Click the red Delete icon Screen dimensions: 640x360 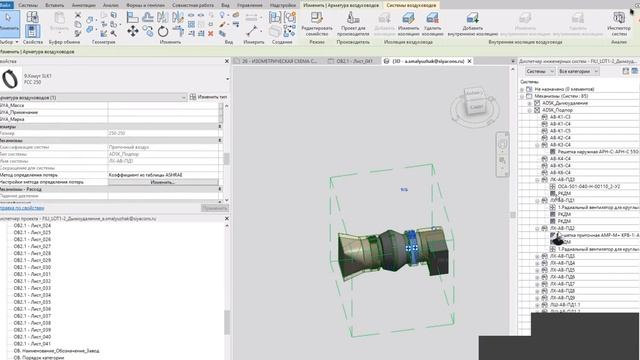pos(211,33)
